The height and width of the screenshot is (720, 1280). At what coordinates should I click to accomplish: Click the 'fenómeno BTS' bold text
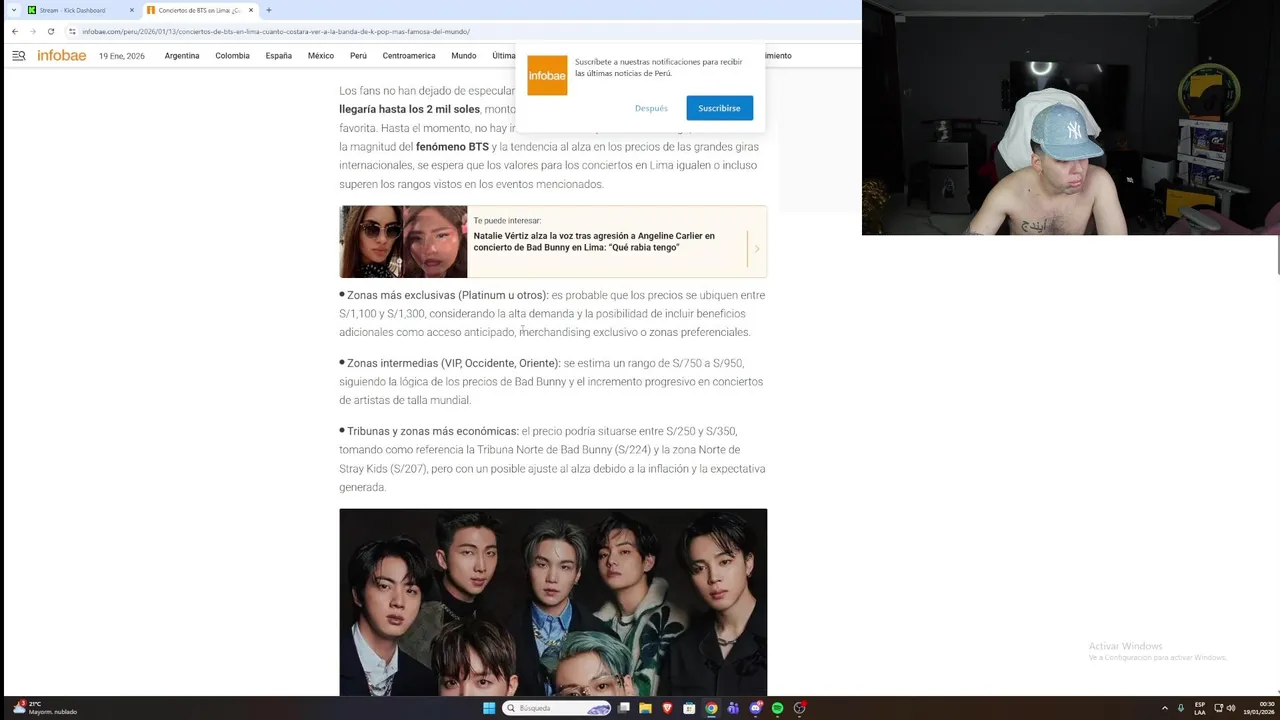tap(452, 147)
